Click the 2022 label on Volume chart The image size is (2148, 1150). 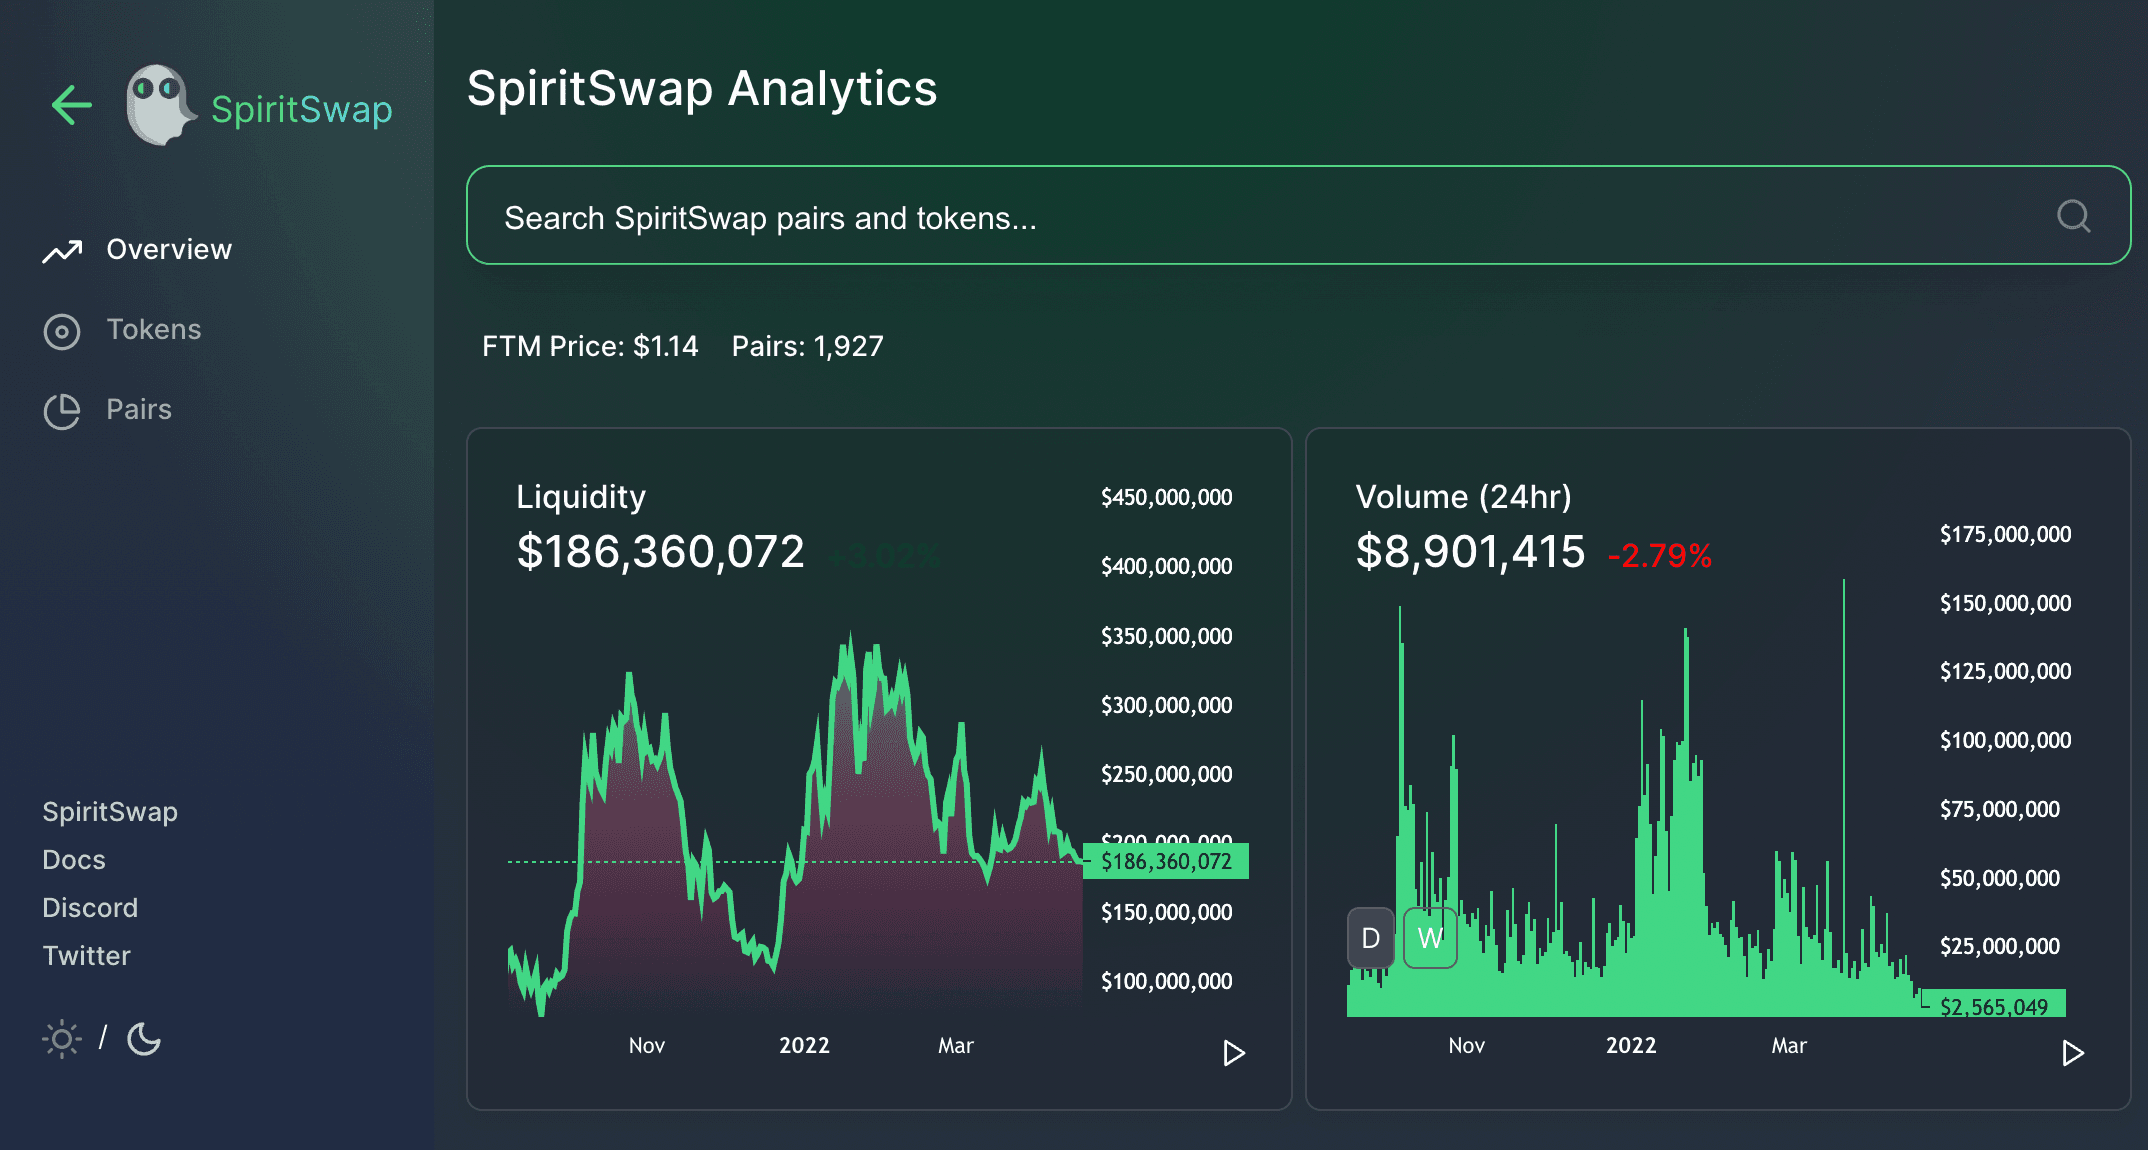[x=1631, y=1045]
